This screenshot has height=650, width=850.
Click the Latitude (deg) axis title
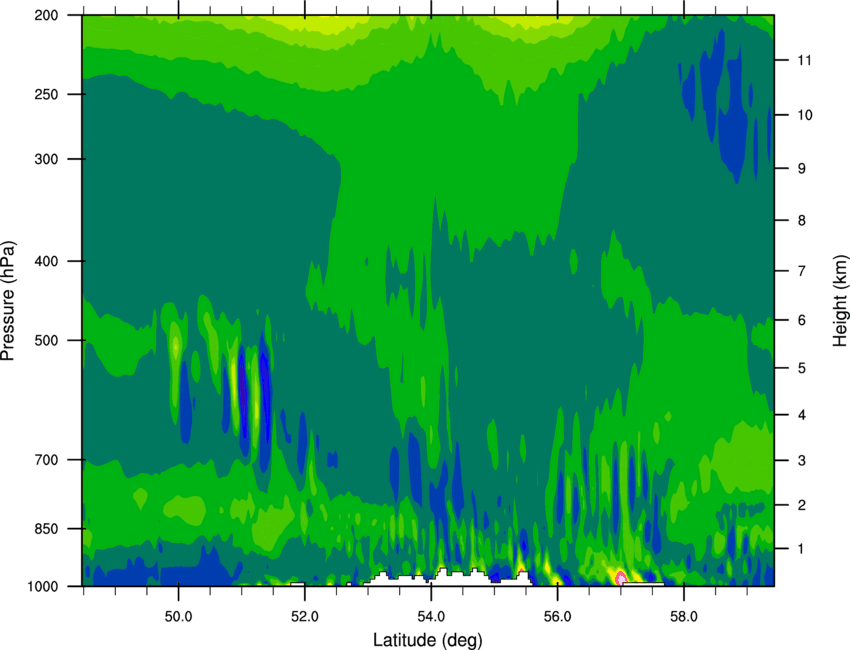(428, 640)
